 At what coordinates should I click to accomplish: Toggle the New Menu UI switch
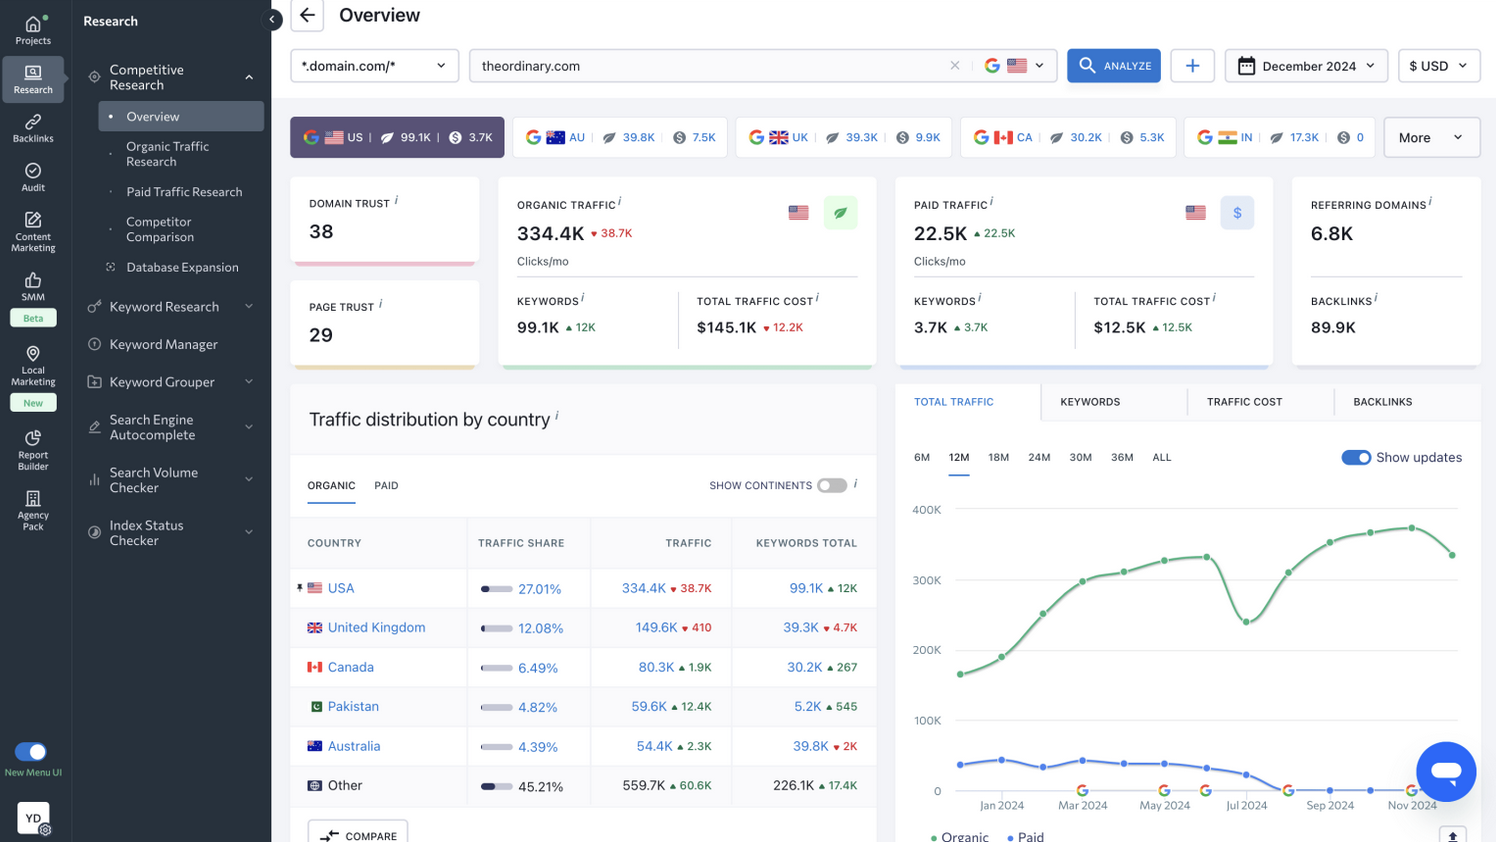pyautogui.click(x=31, y=752)
